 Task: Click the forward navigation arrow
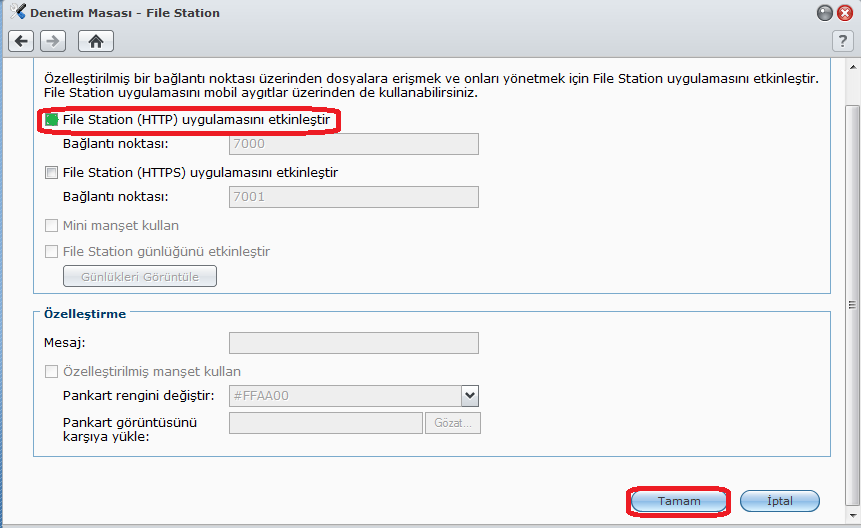(x=53, y=41)
